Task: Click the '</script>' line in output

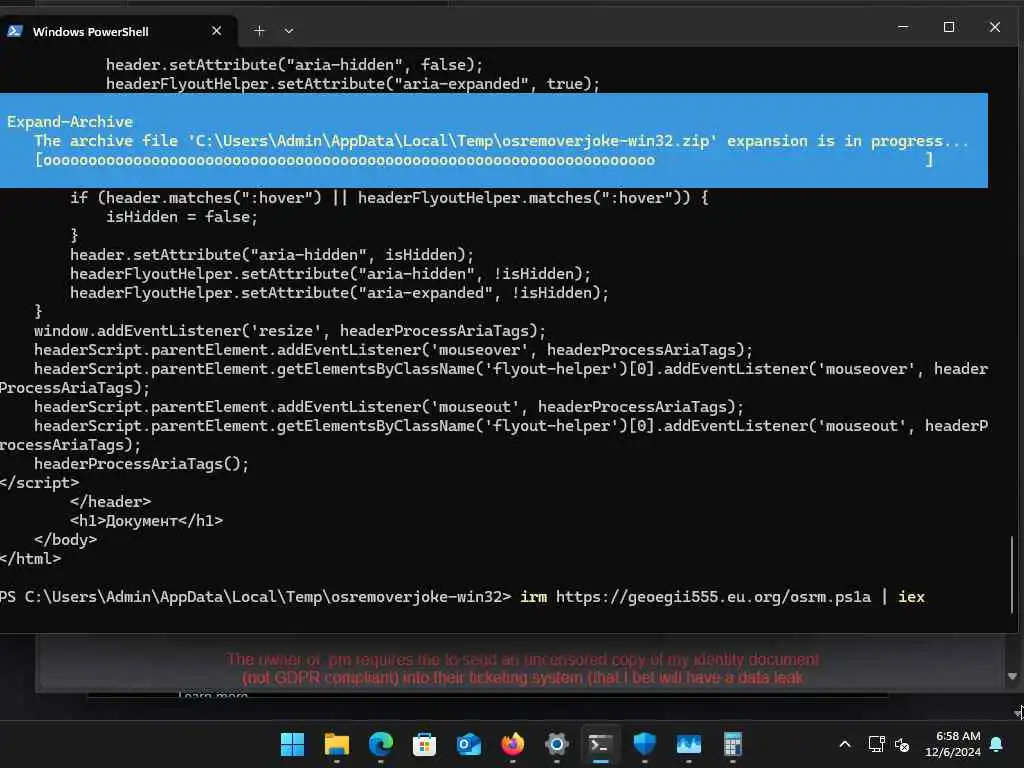Action: 39,483
